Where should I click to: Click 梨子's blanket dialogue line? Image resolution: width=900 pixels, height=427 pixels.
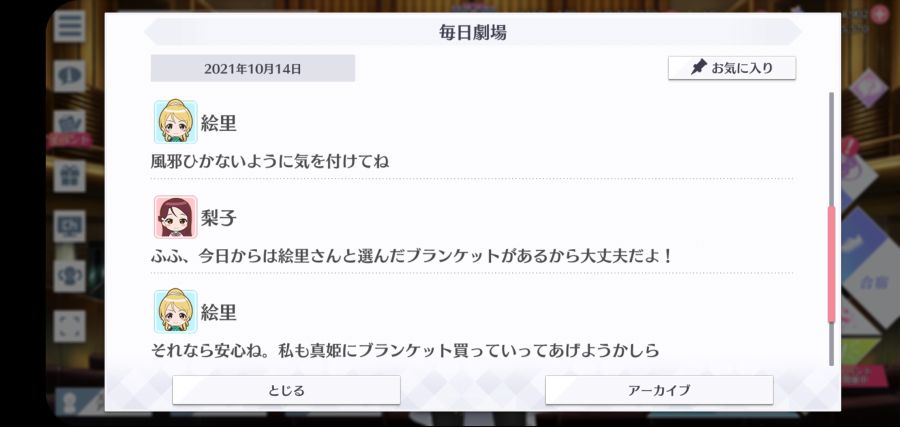coord(412,256)
